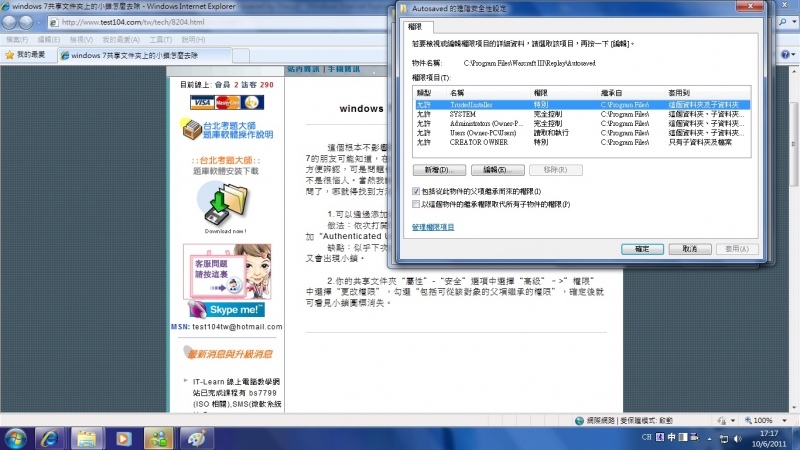Select the Users (Owner-PC\Users) permission row
This screenshot has width=800, height=450.
tap(582, 133)
